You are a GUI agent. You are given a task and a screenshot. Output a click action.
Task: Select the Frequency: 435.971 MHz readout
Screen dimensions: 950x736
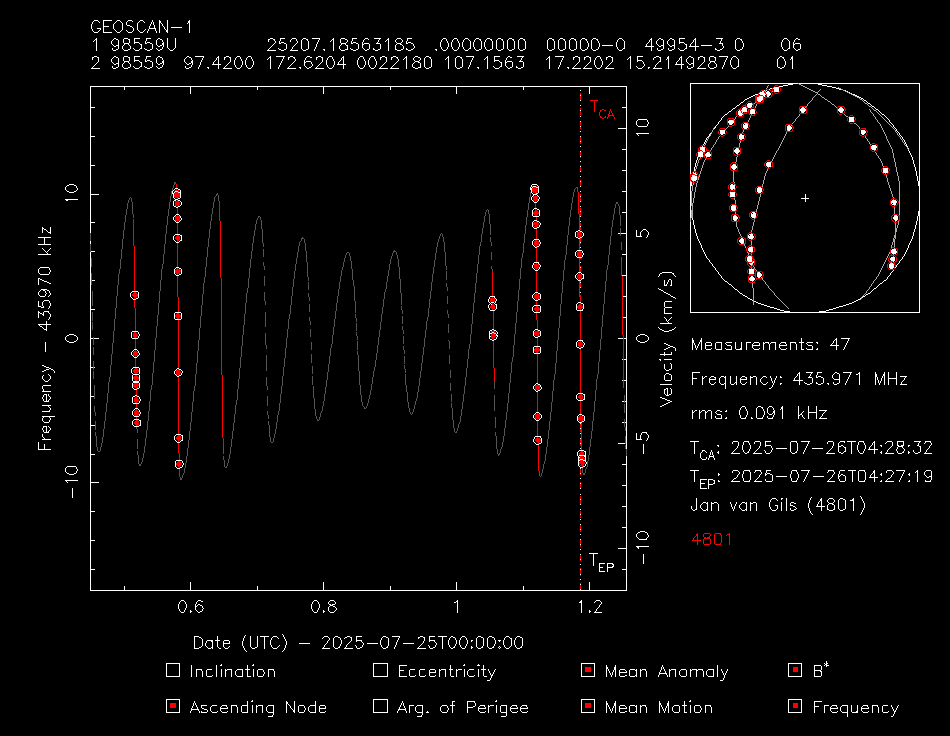tap(798, 379)
